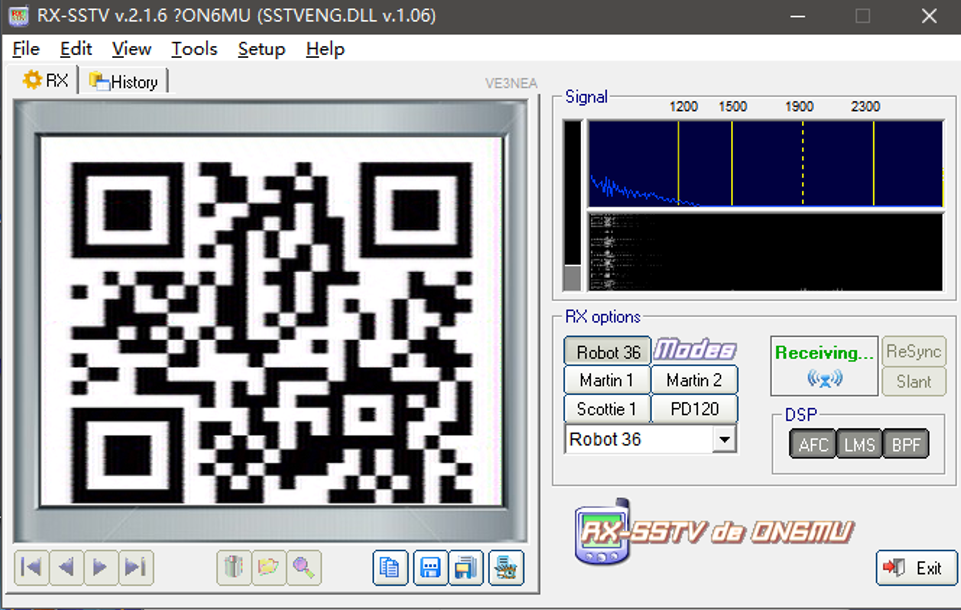
Task: Minimize the RX-SSTV window
Action: coord(797,16)
